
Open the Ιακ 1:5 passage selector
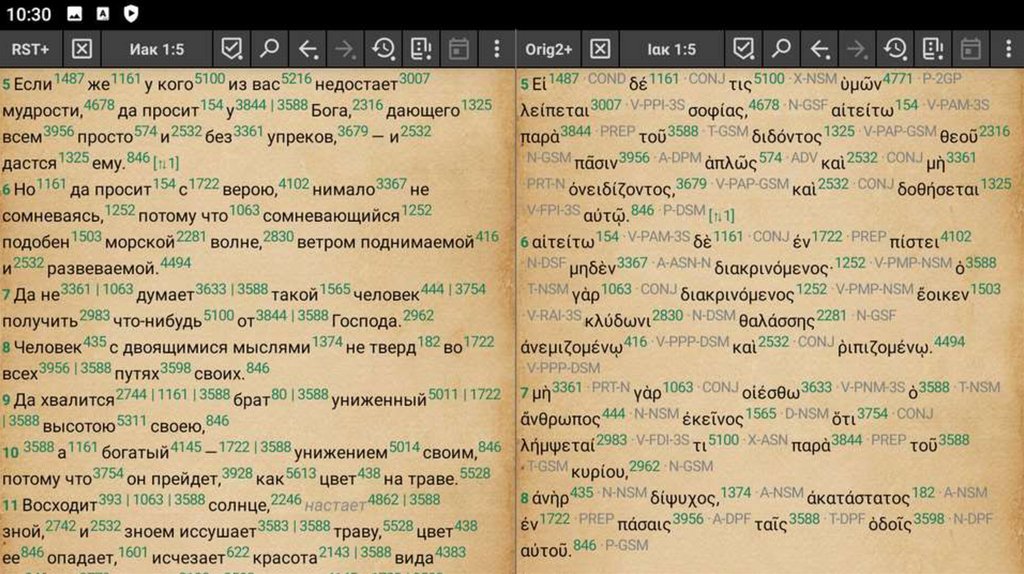point(671,48)
